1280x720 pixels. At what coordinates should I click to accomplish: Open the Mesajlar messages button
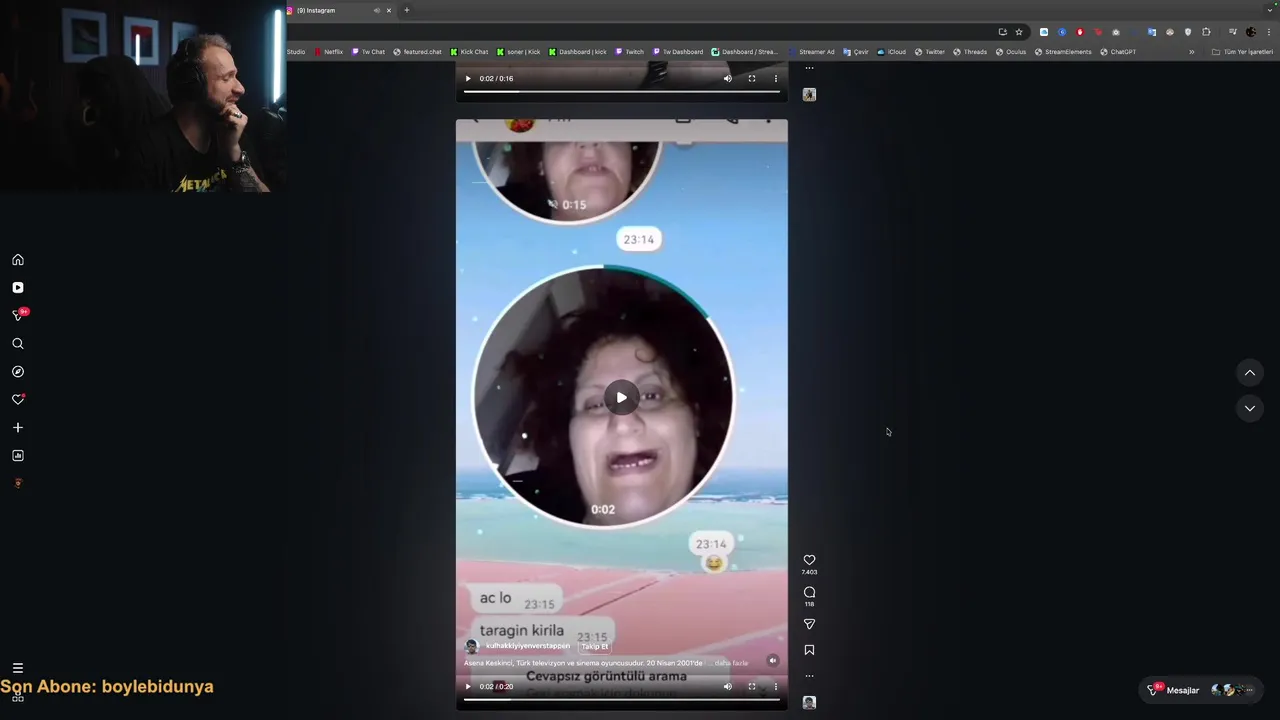1202,690
